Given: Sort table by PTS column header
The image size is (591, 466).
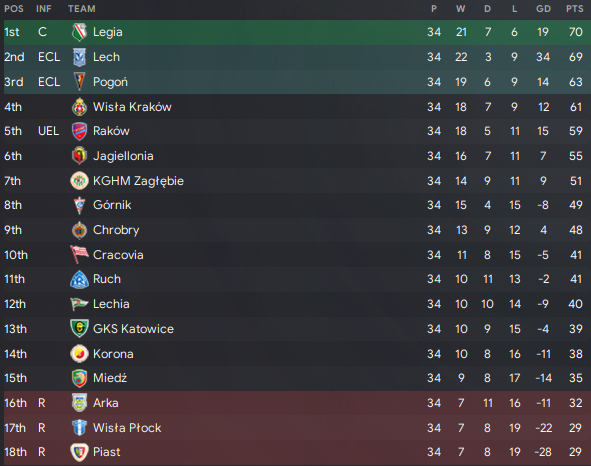Looking at the screenshot, I should (x=574, y=9).
